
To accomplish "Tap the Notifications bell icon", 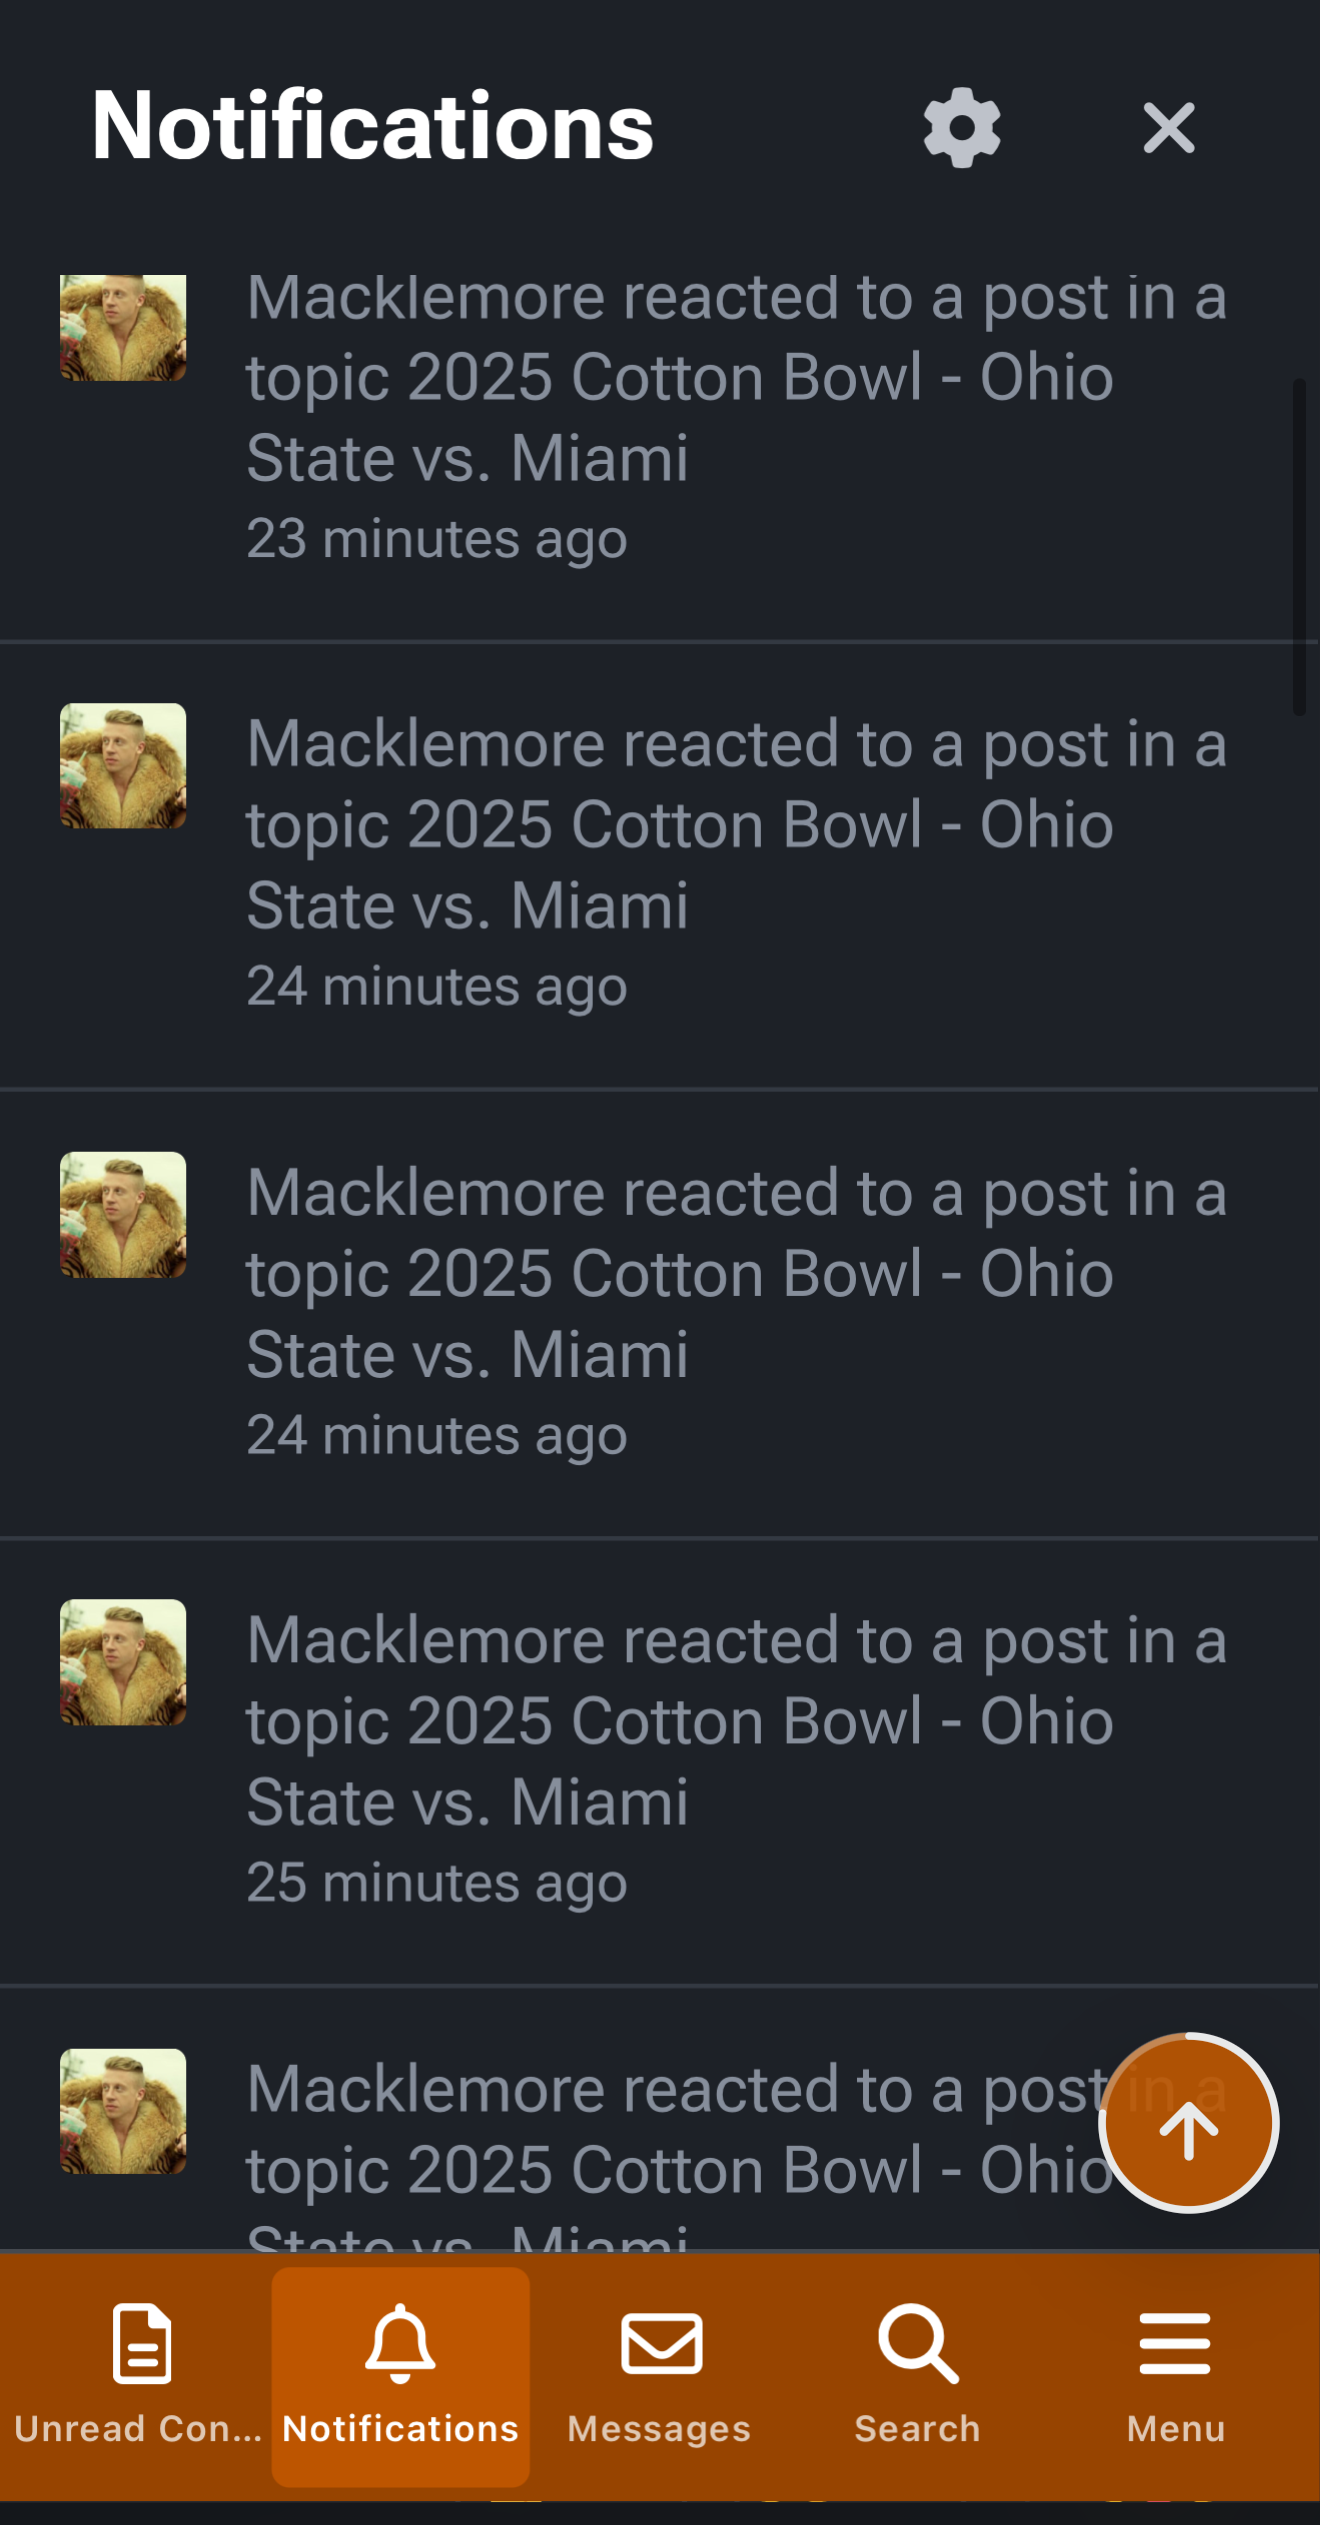I will pos(400,2343).
